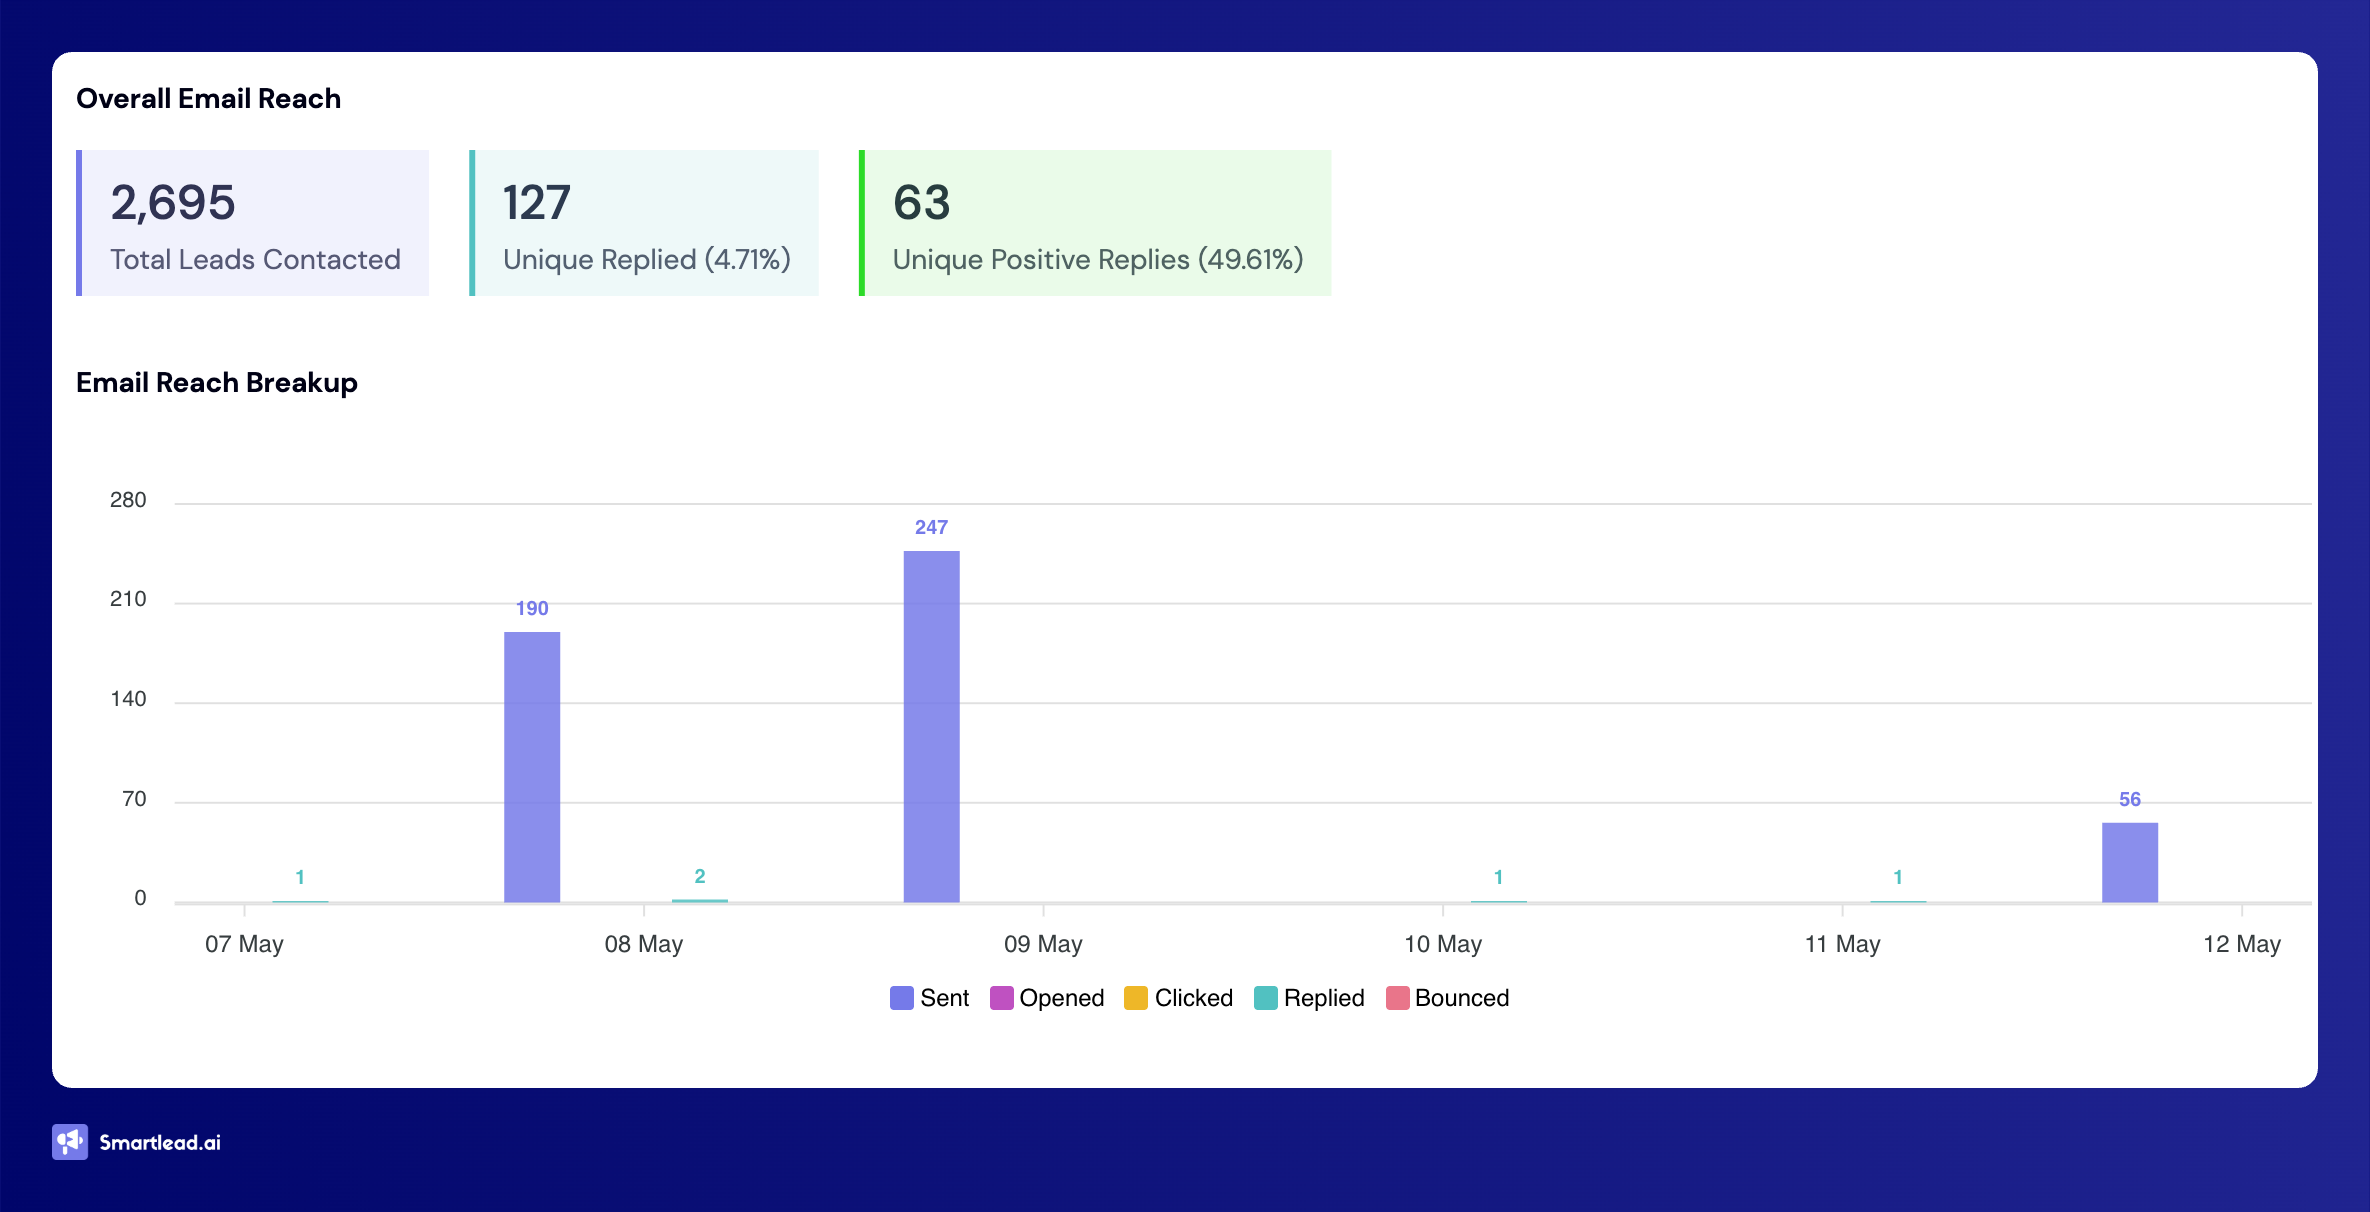Click the replied bar labeled 2
This screenshot has width=2370, height=1212.
[x=700, y=900]
